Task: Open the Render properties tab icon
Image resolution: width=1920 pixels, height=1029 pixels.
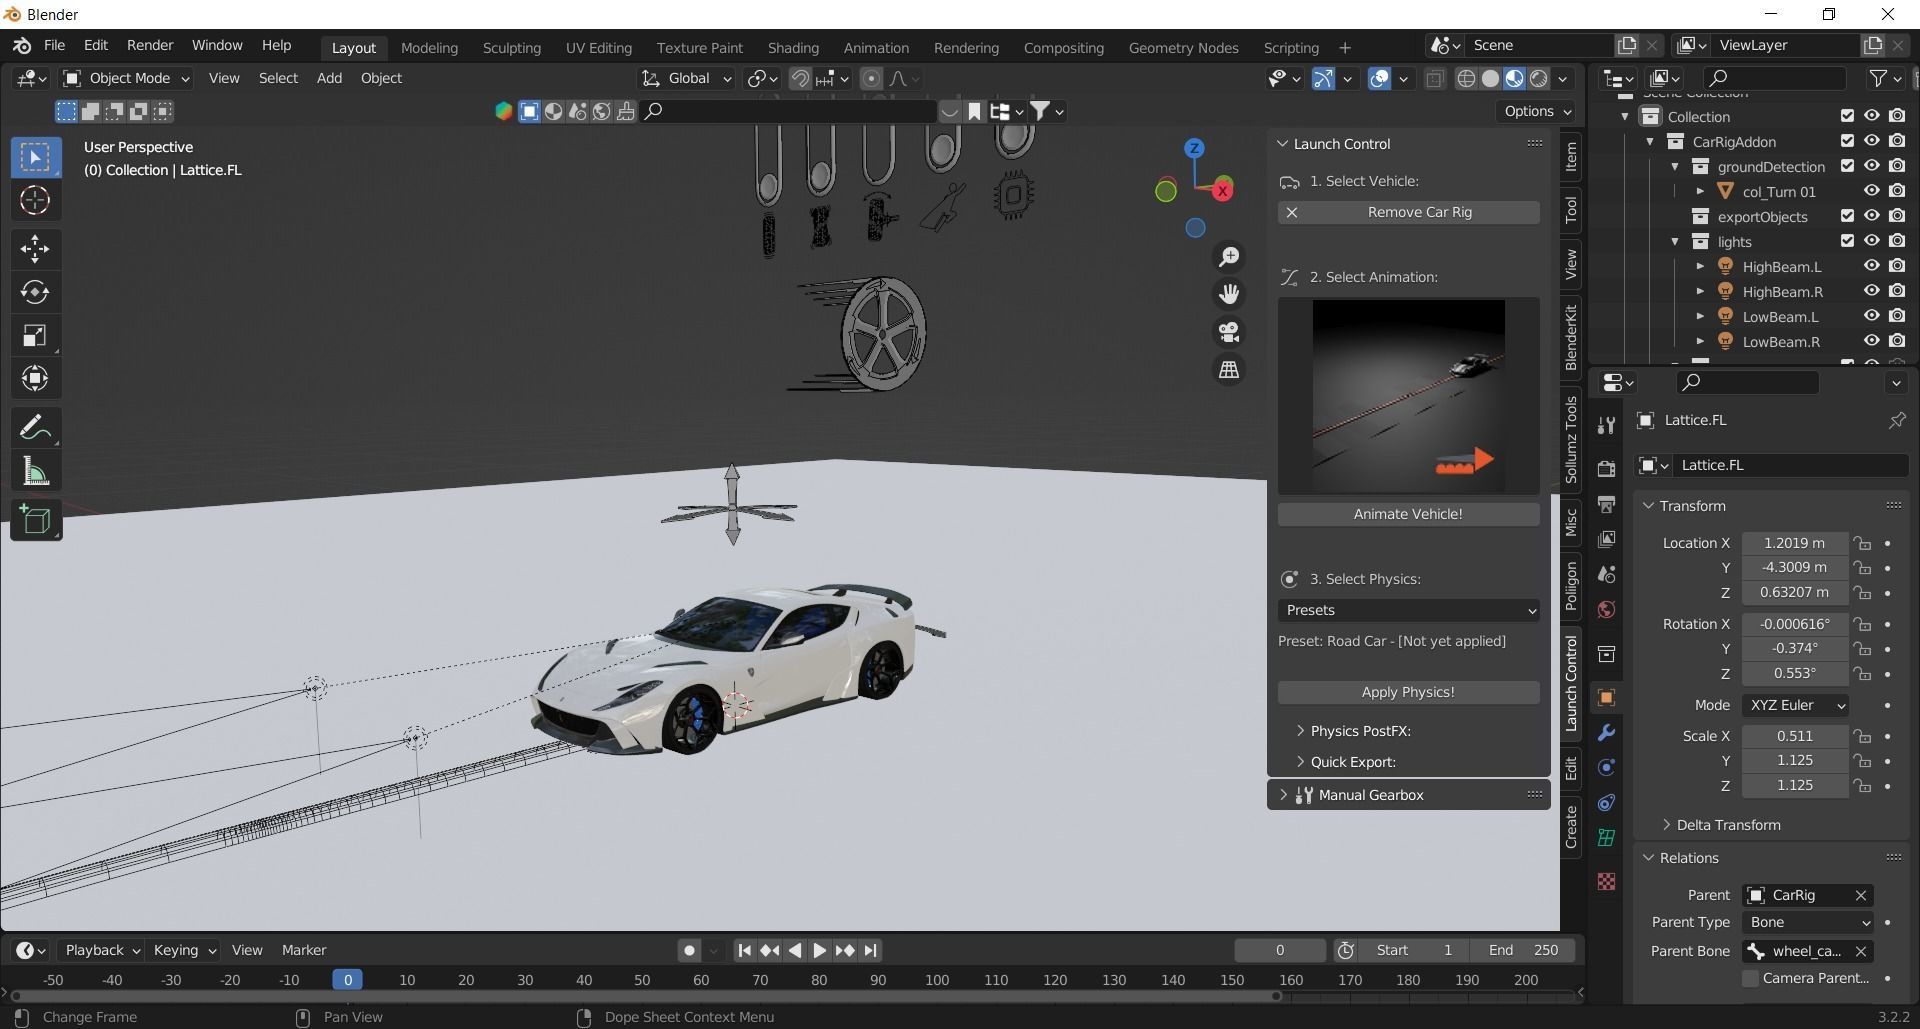Action: [1606, 469]
